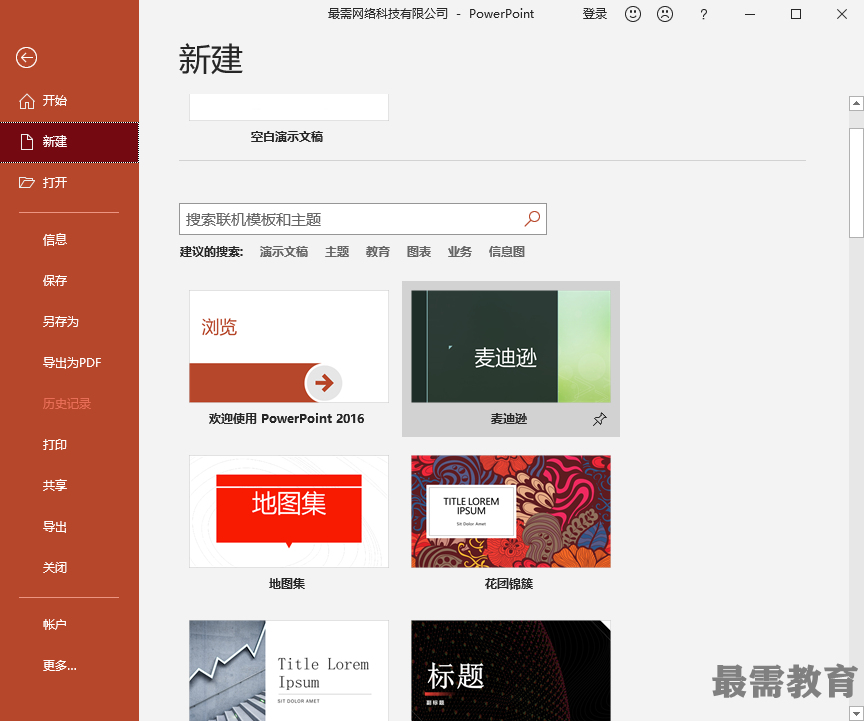Select the 花团锦簇 template thumbnail
Viewport: 864px width, 721px height.
point(511,511)
